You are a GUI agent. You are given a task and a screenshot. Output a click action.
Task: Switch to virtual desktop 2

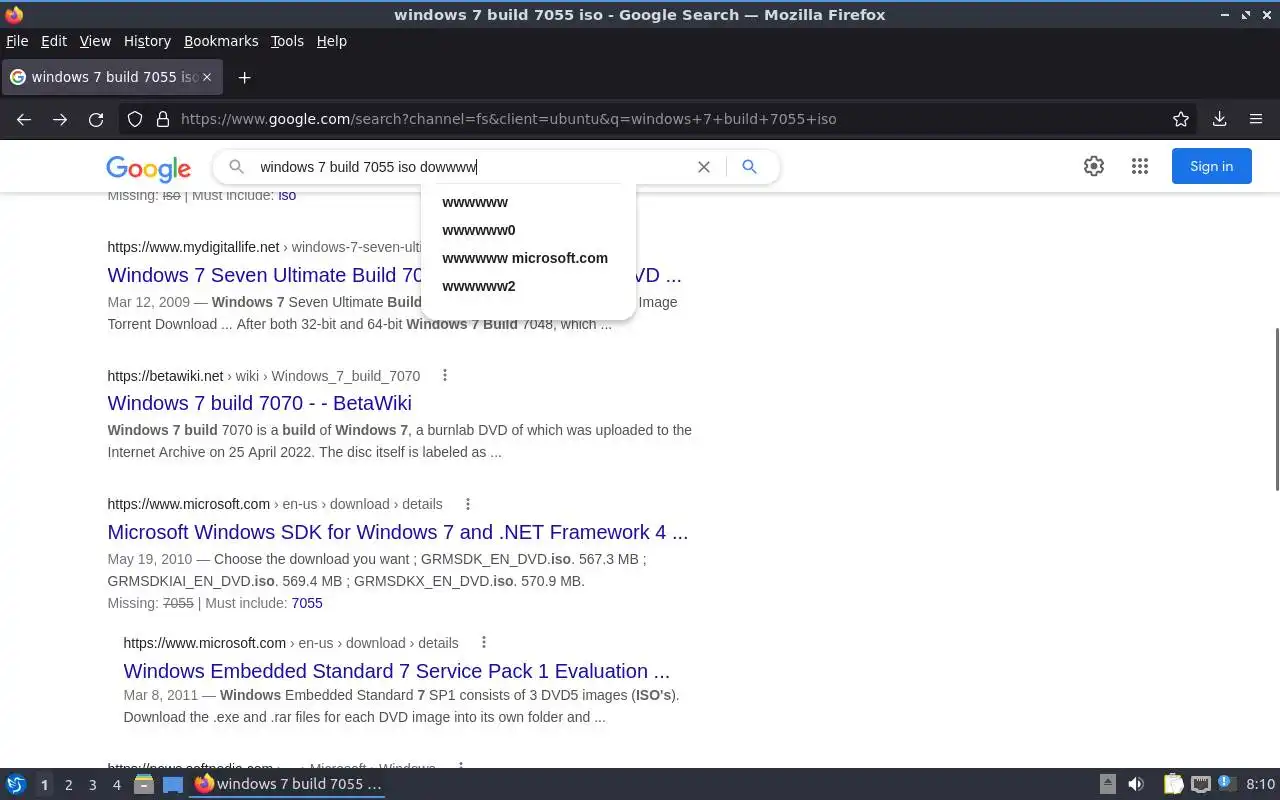(x=68, y=785)
